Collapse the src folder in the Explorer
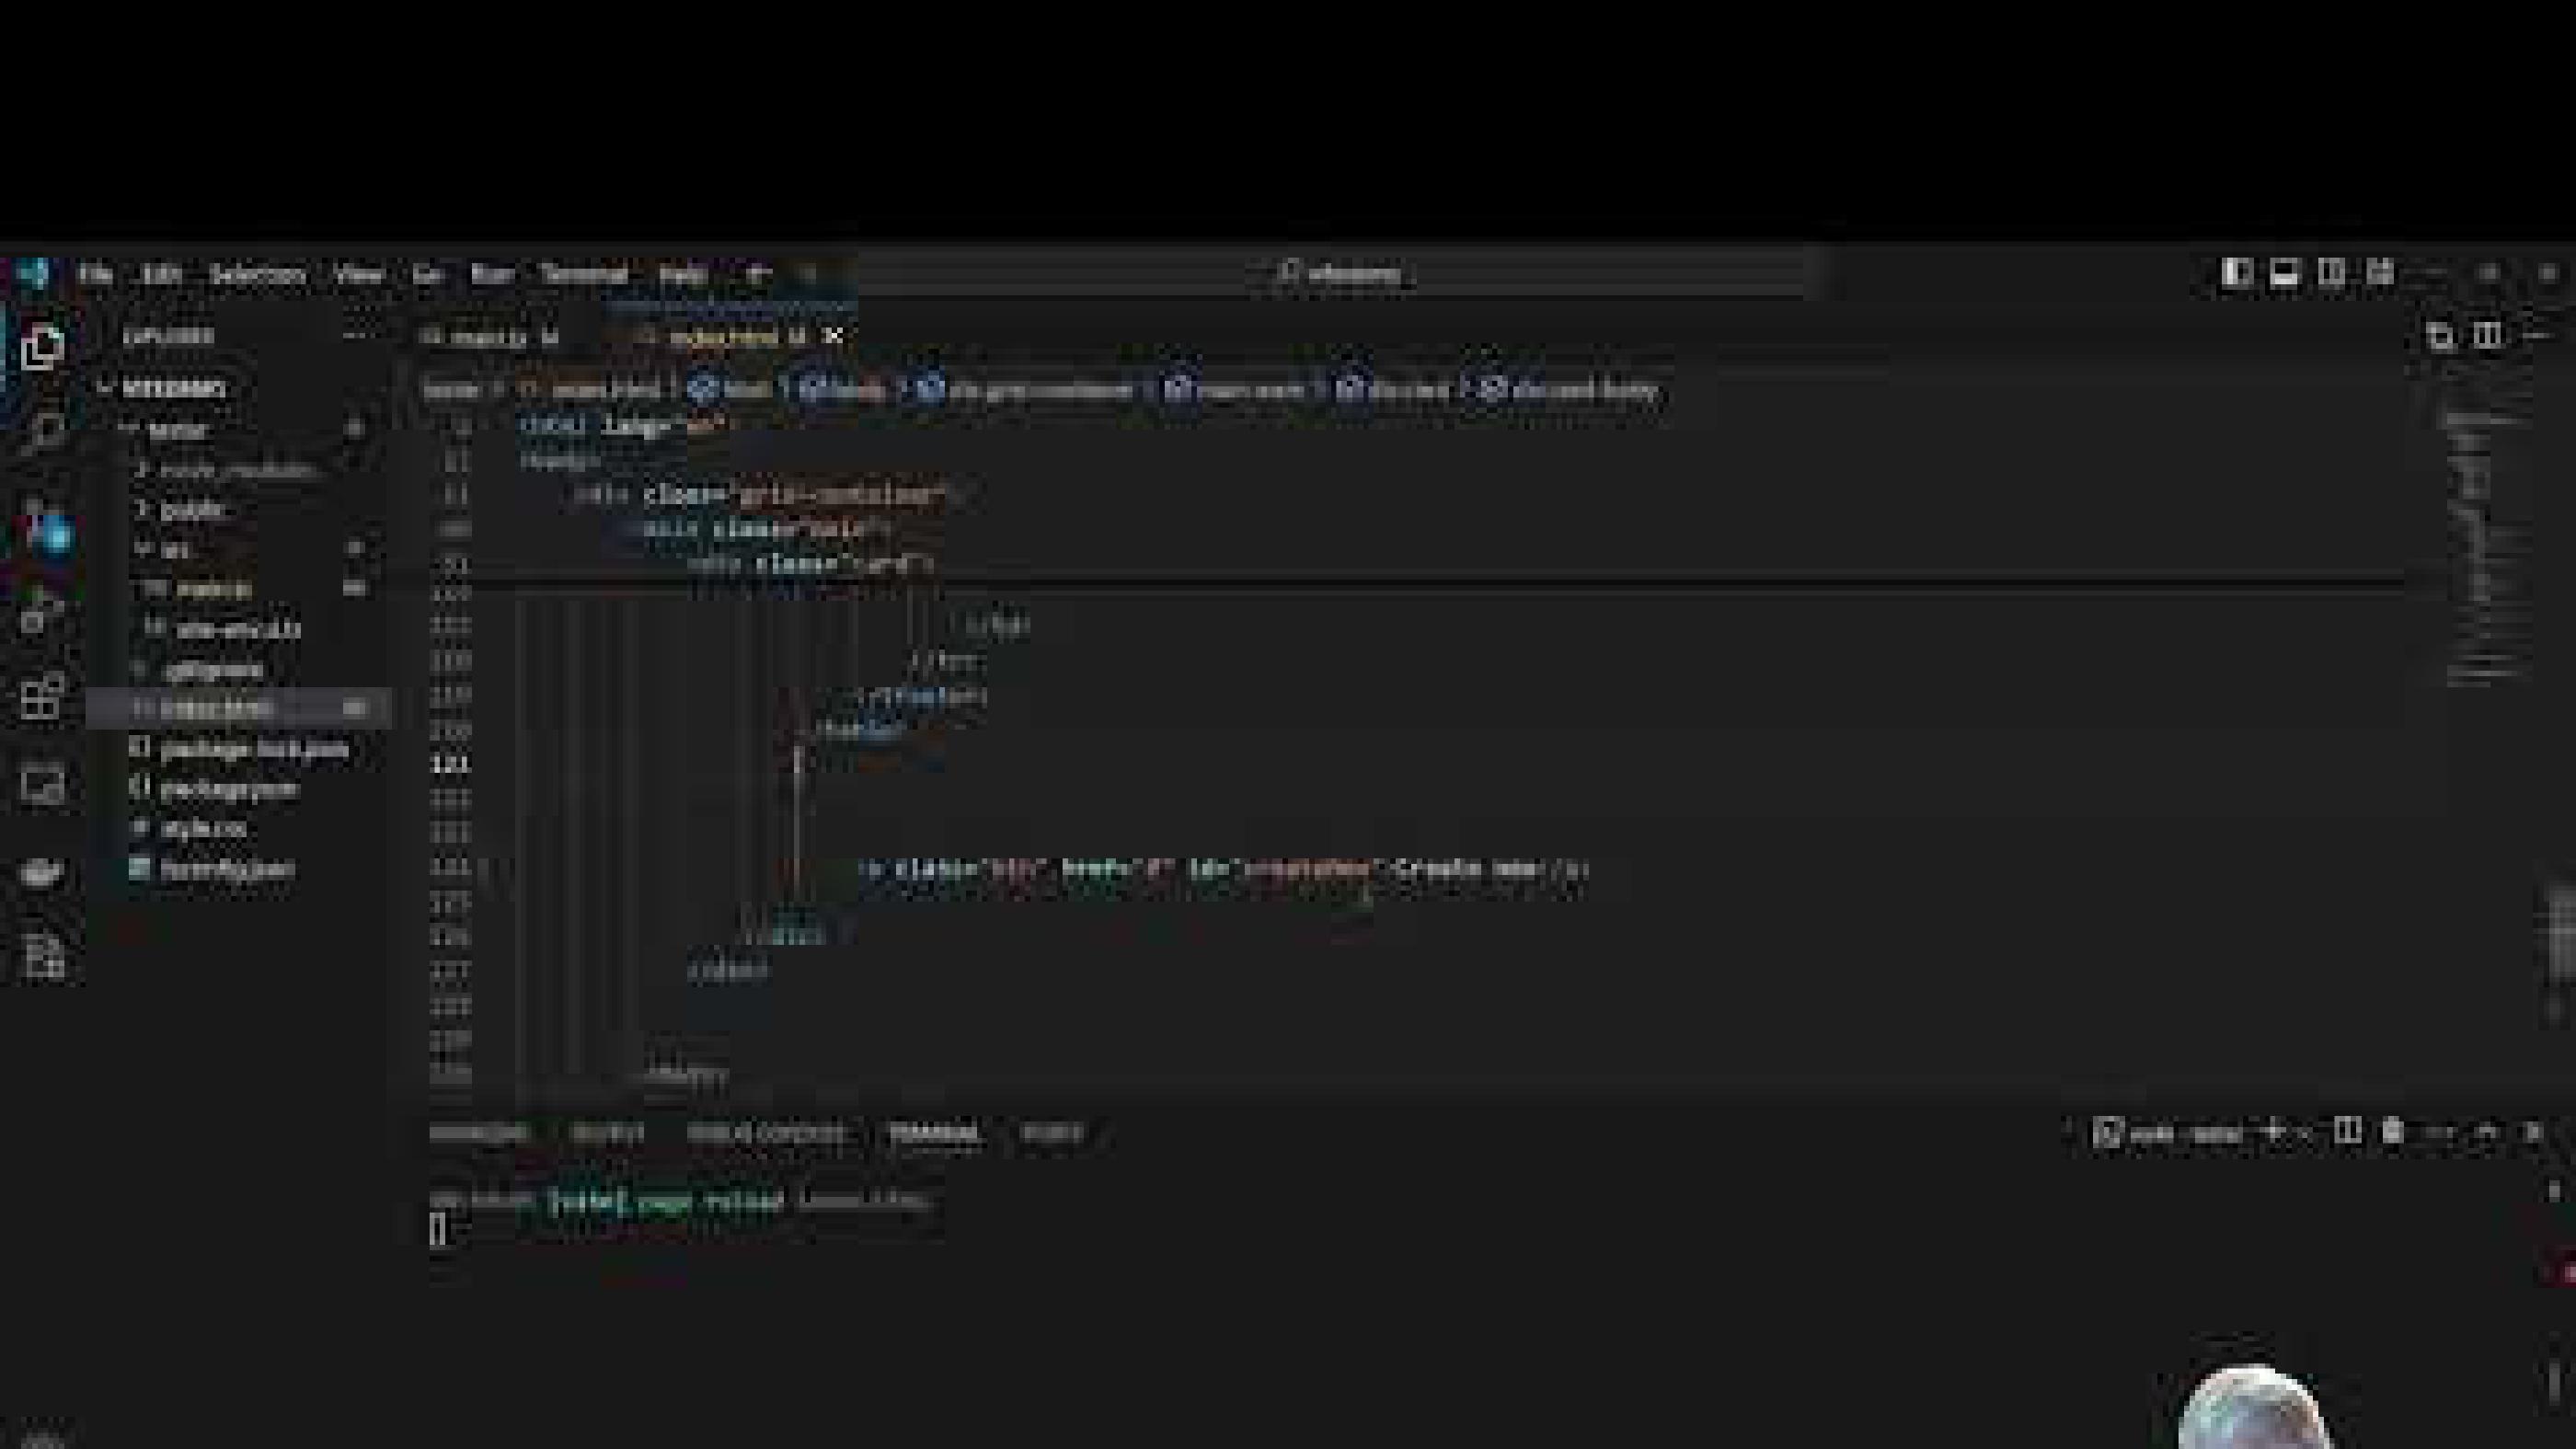This screenshot has width=2576, height=1449. click(200, 547)
